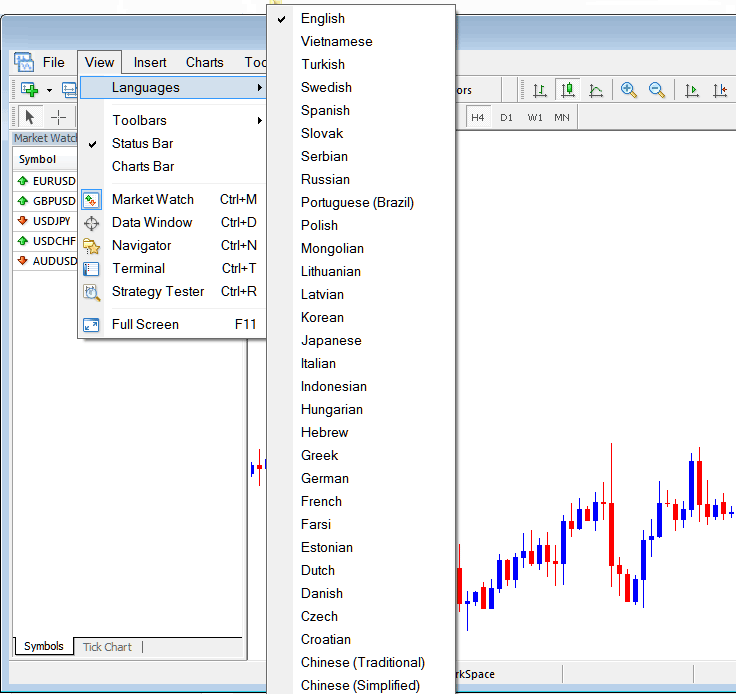Enable Charts Bar in View menu
The image size is (737, 694).
[x=143, y=166]
